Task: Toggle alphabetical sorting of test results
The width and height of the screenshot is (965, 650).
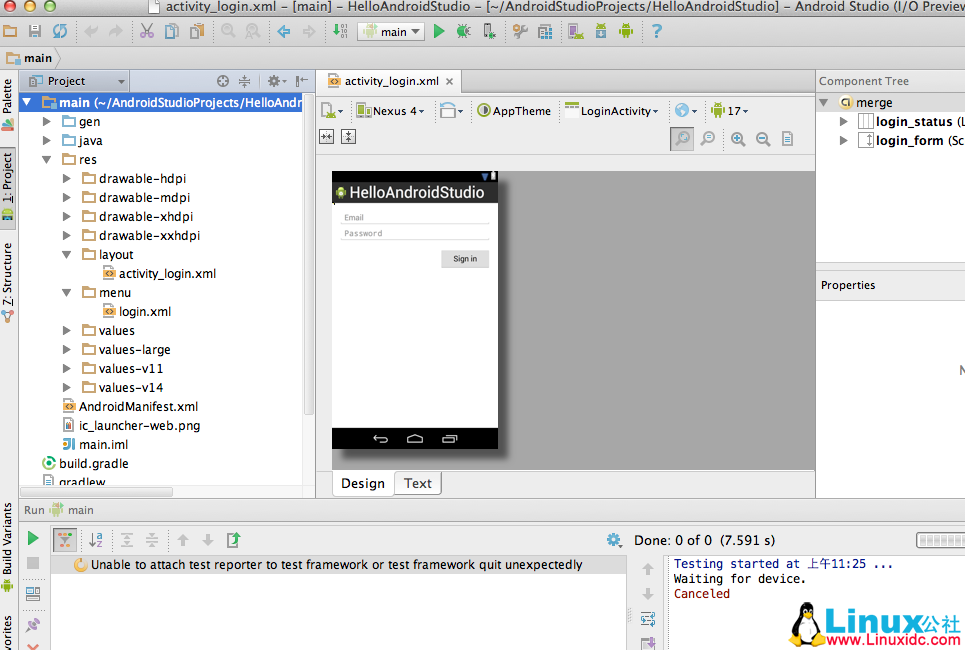Action: [95, 540]
